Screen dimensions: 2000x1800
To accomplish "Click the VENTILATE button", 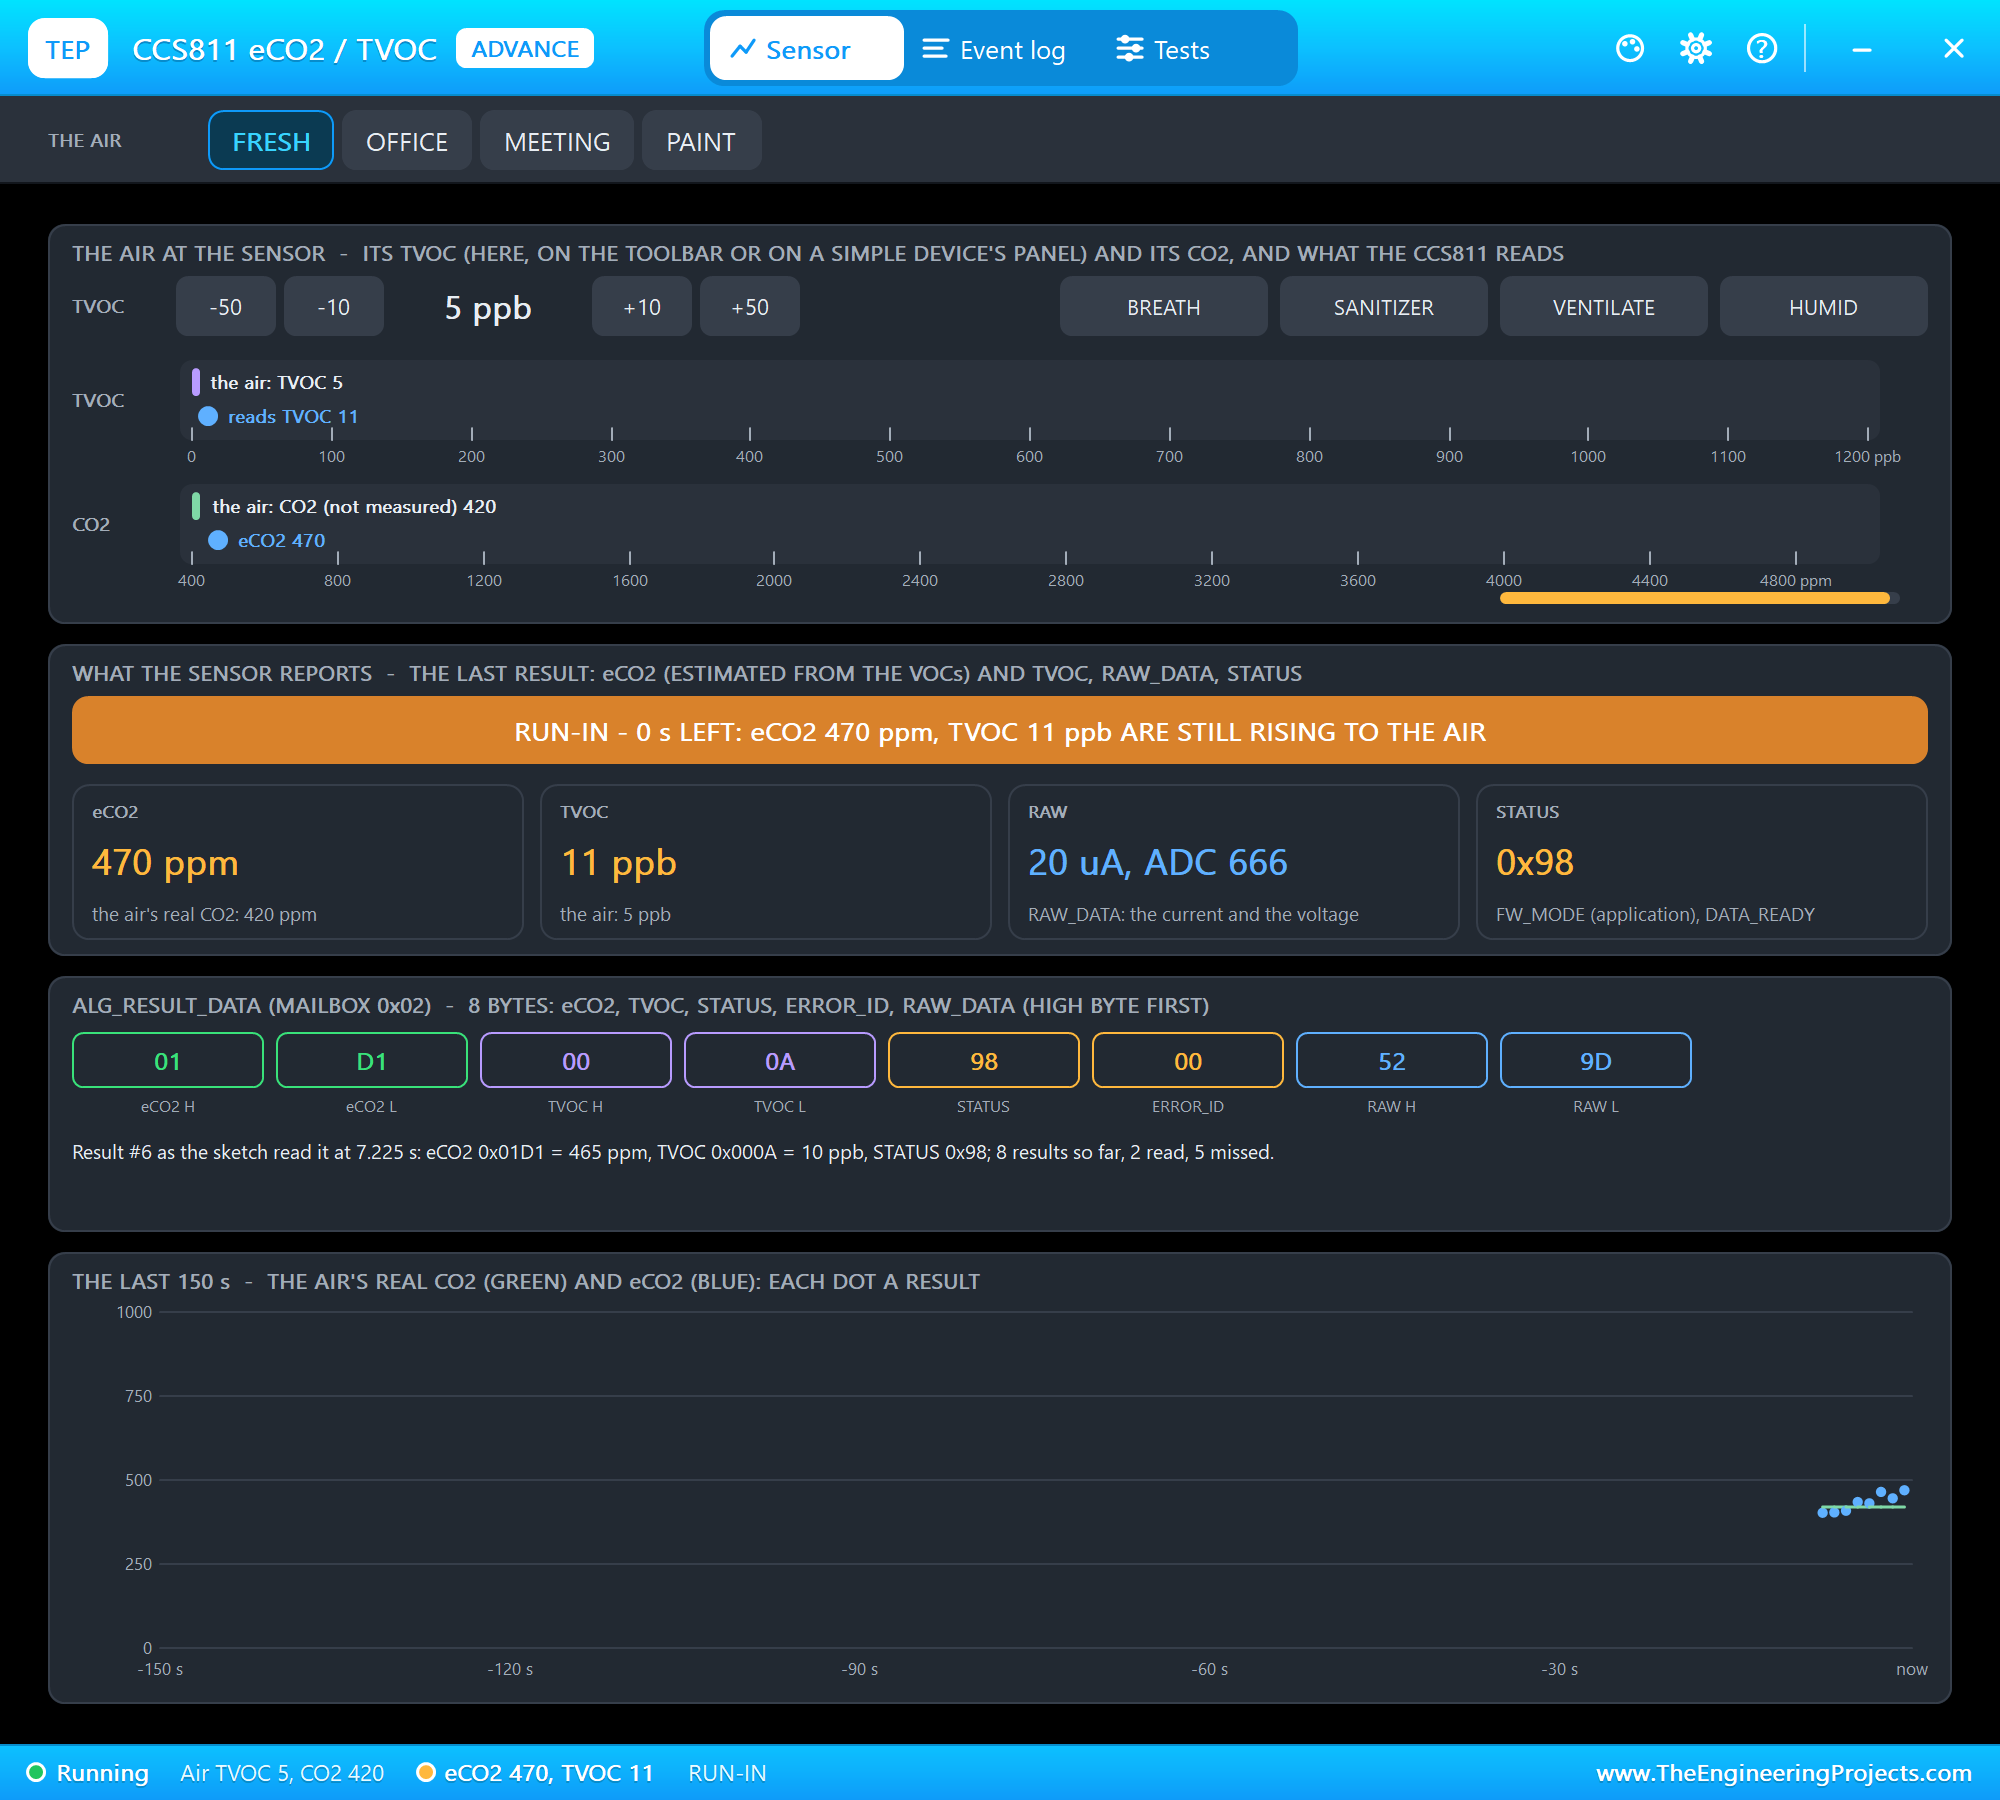I will 1604,307.
